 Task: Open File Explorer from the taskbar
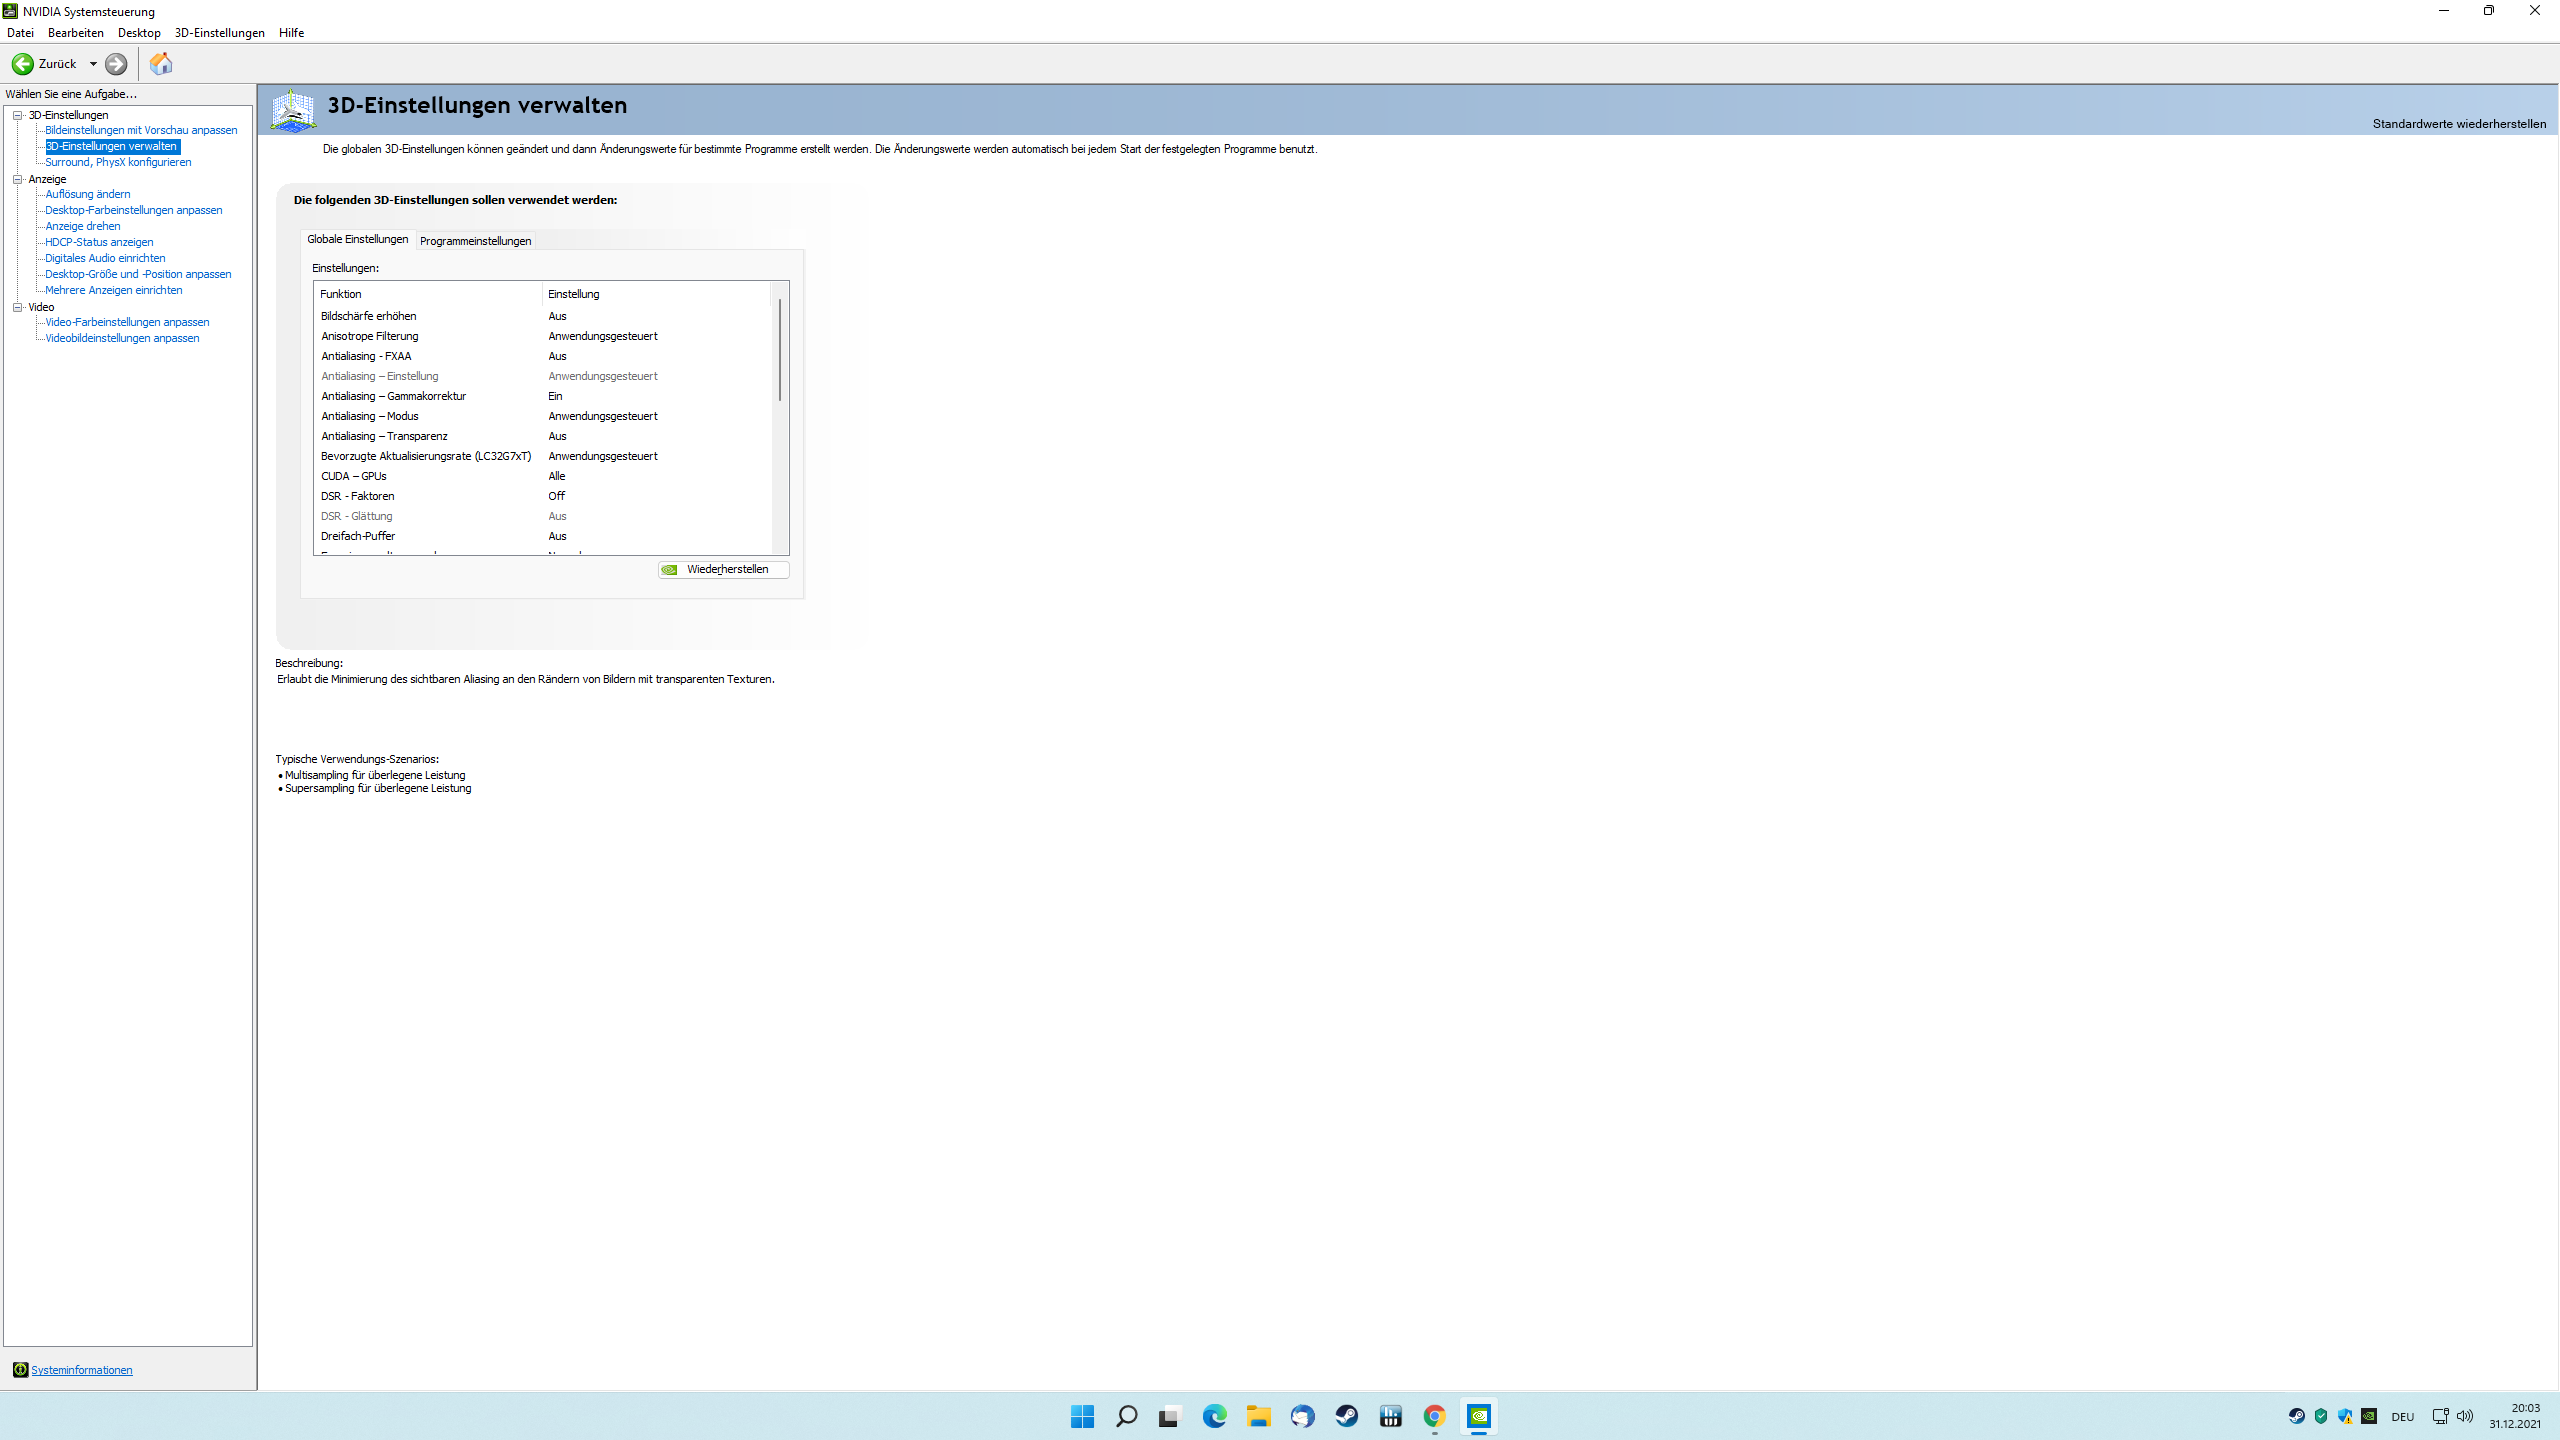tap(1258, 1417)
